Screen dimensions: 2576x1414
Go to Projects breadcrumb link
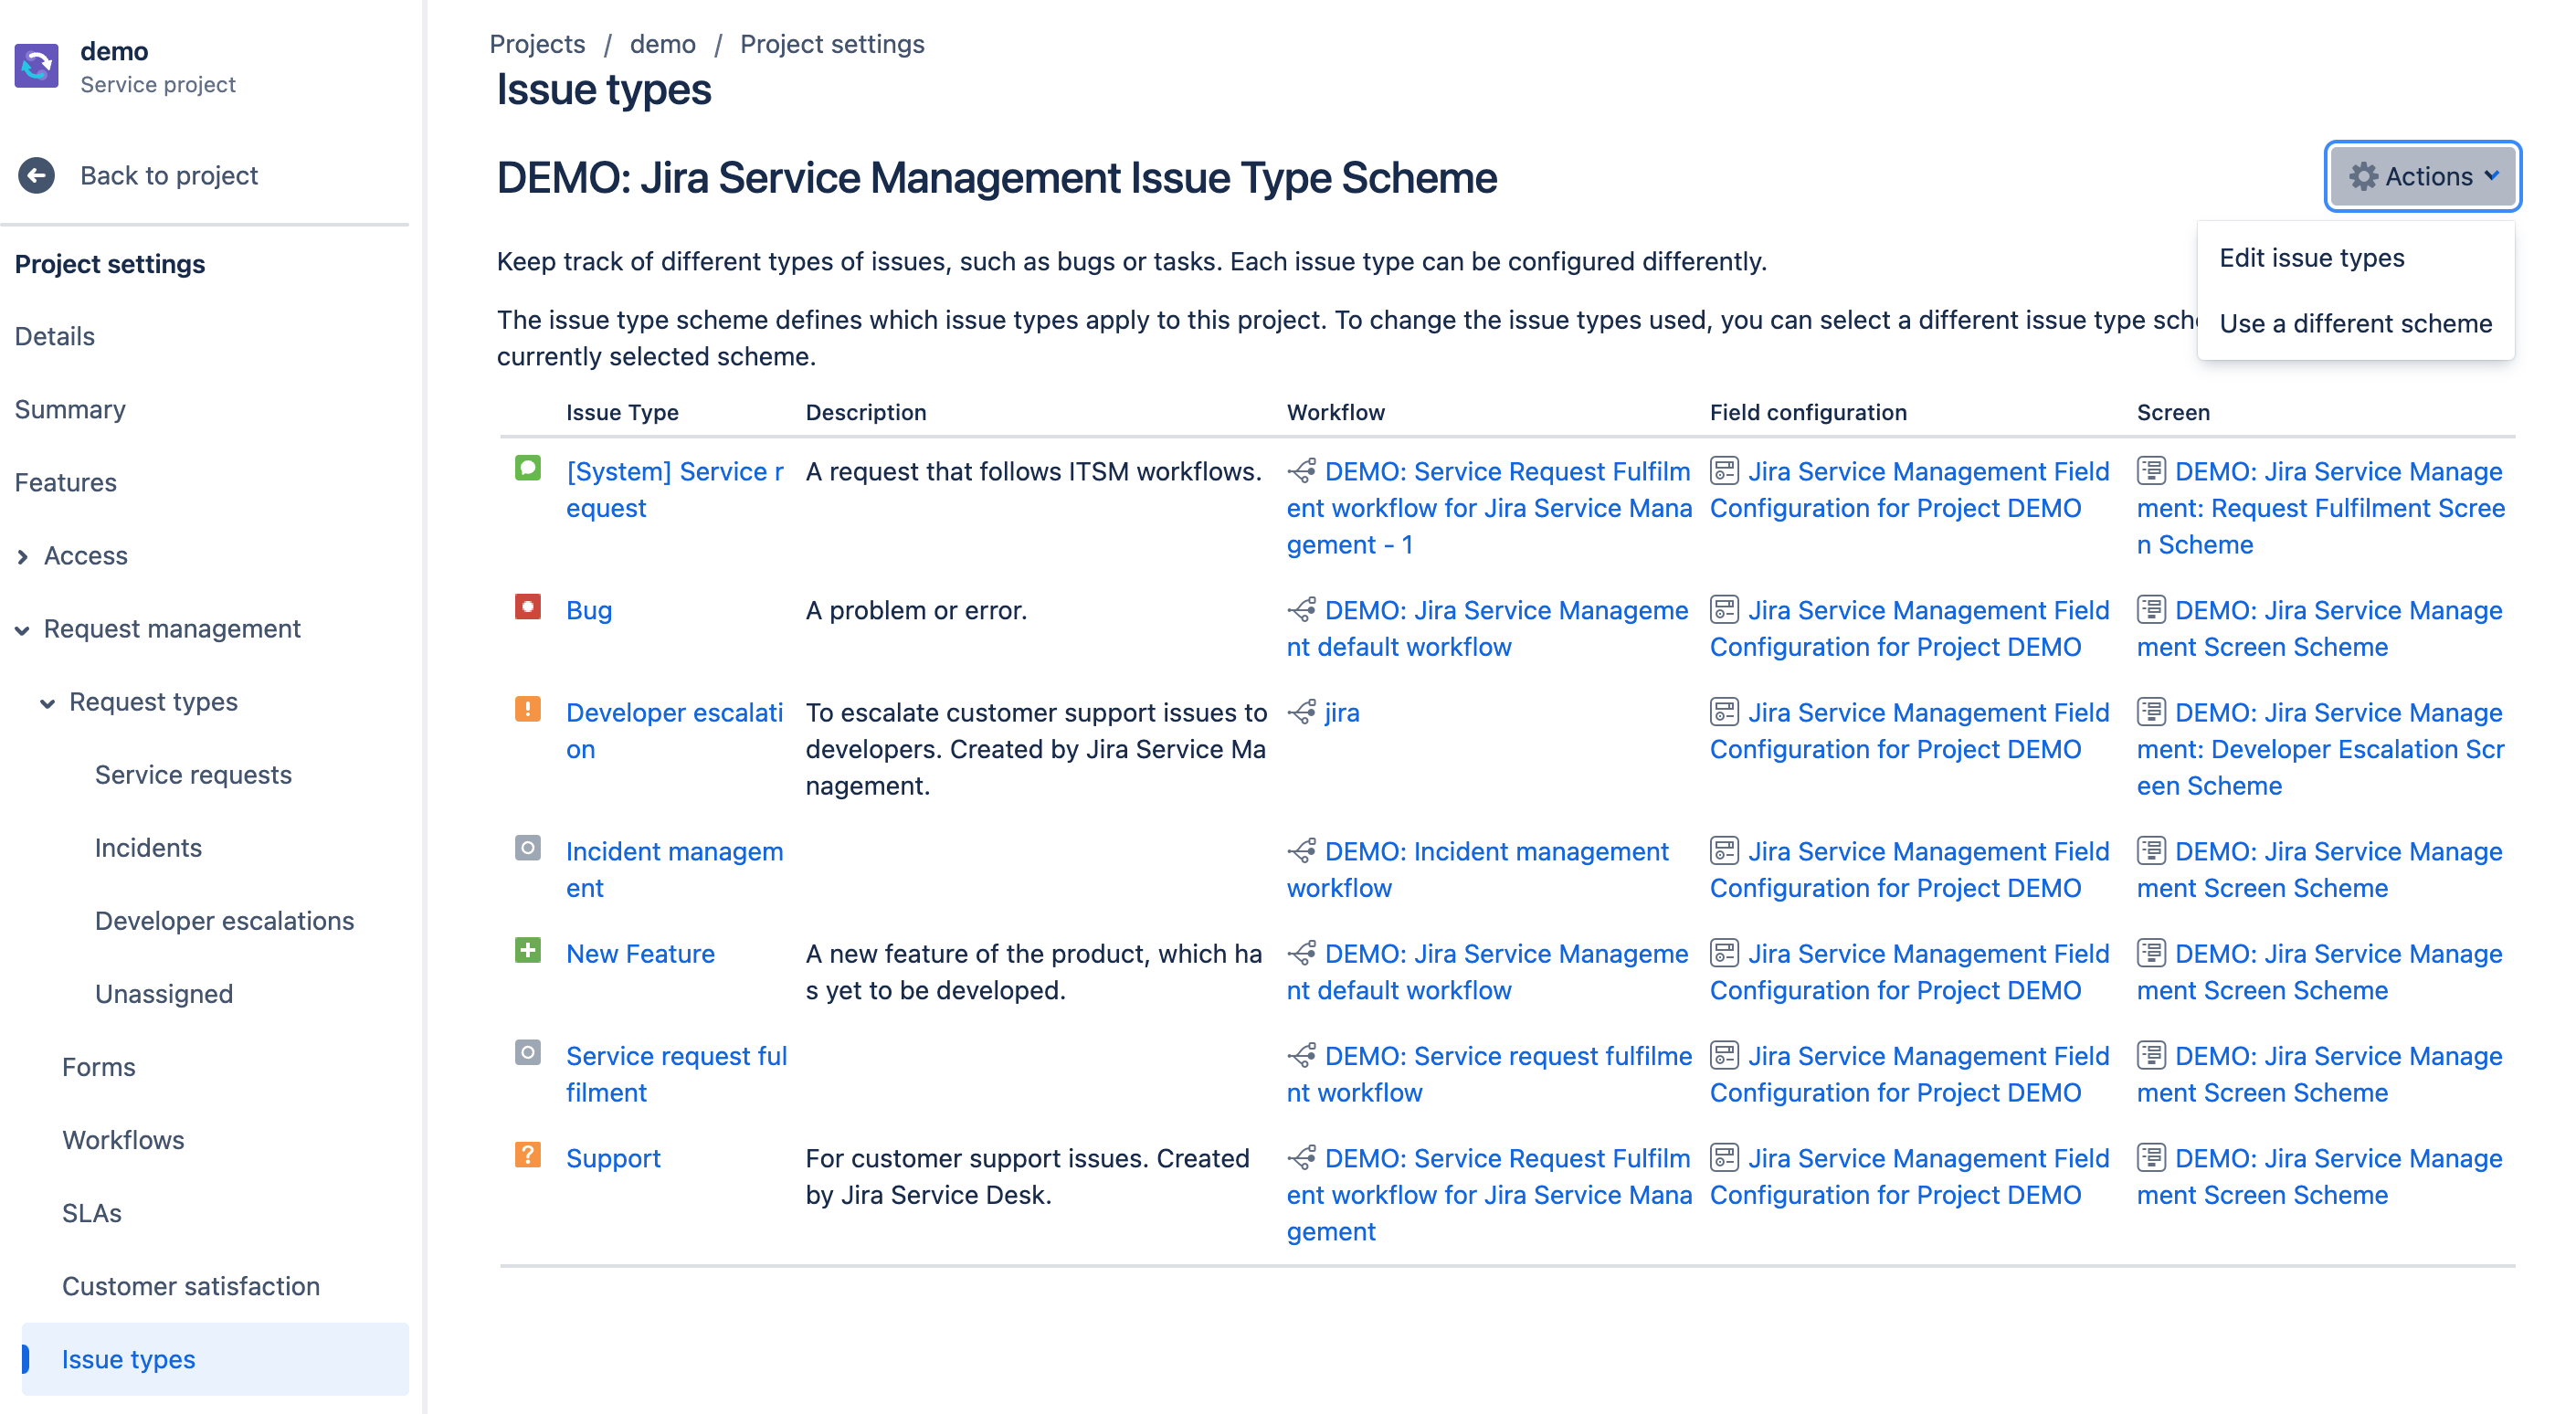537,44
